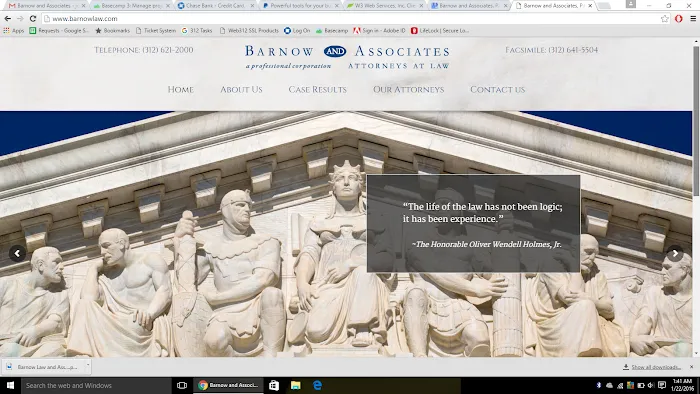This screenshot has height=394, width=700.
Task: Open the downloaded Barnow Law file
Action: 42,367
